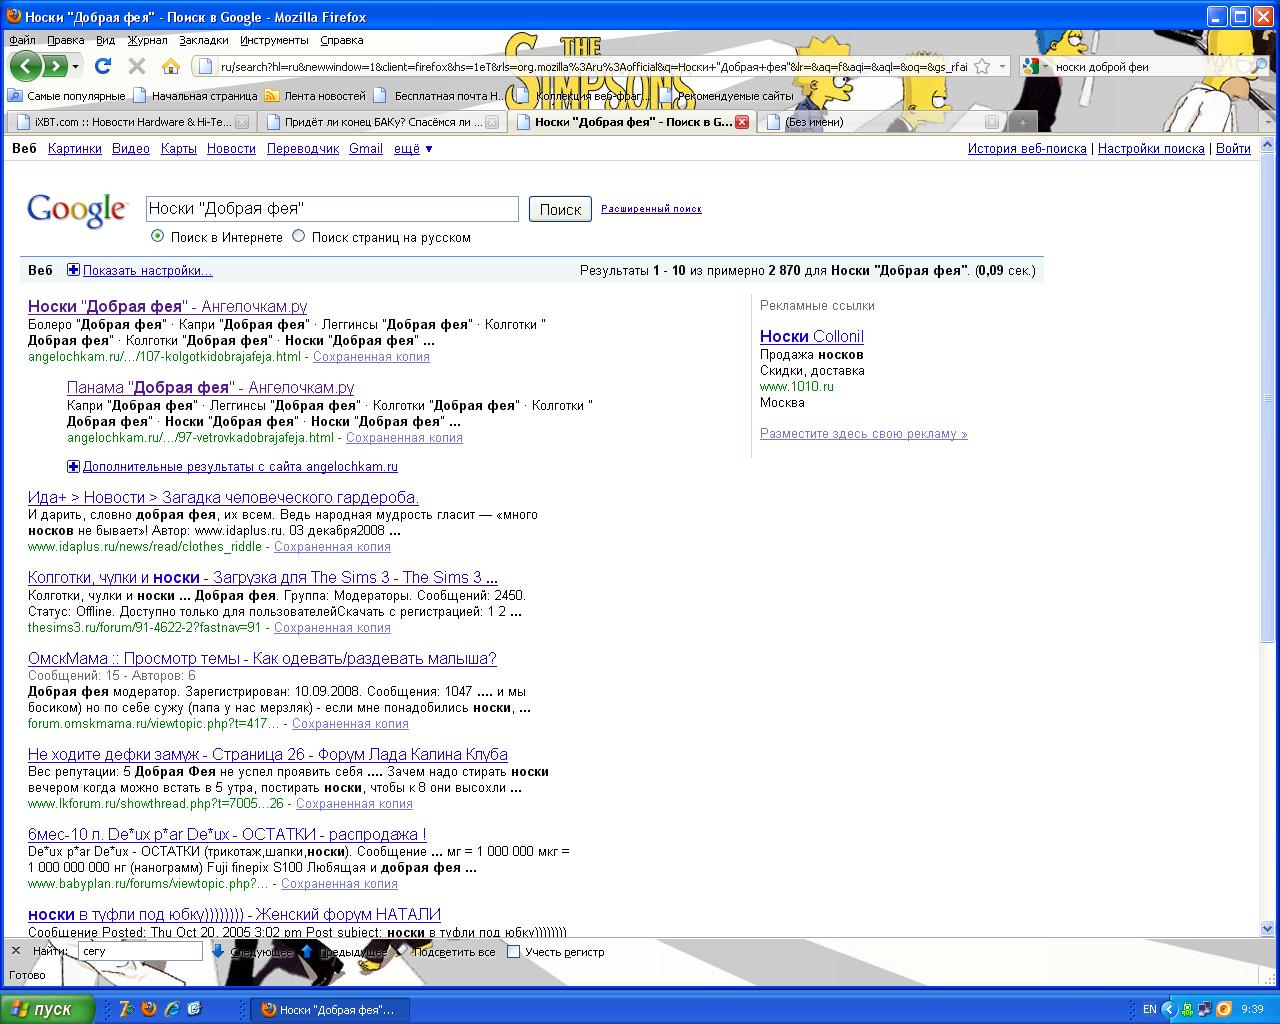Open the address bar history dropdown arrow
Viewport: 1280px width, 1024px height.
click(1003, 66)
